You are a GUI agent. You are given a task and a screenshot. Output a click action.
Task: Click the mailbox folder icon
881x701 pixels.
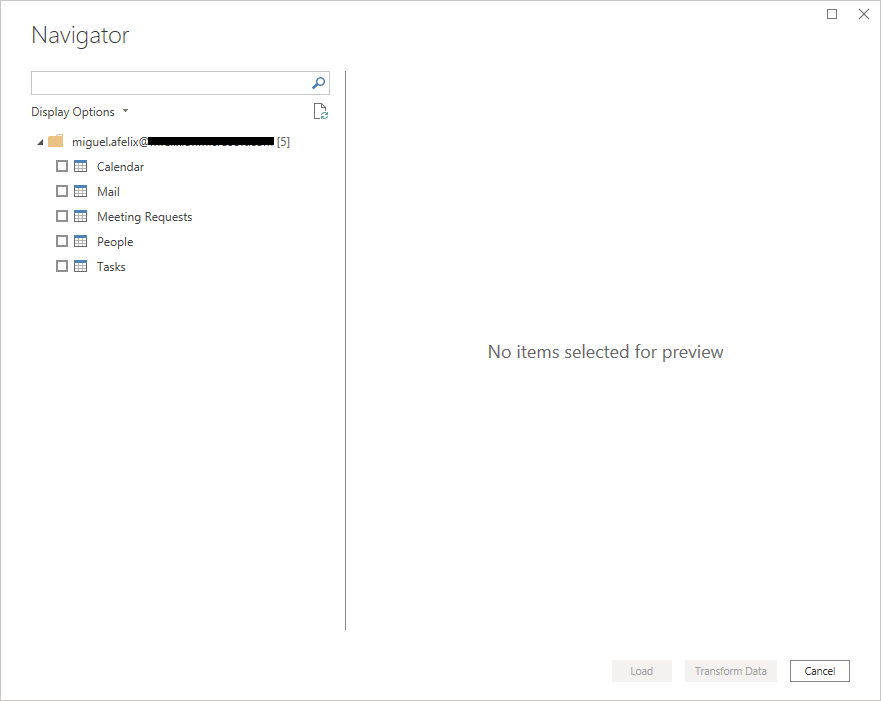pyautogui.click(x=56, y=141)
